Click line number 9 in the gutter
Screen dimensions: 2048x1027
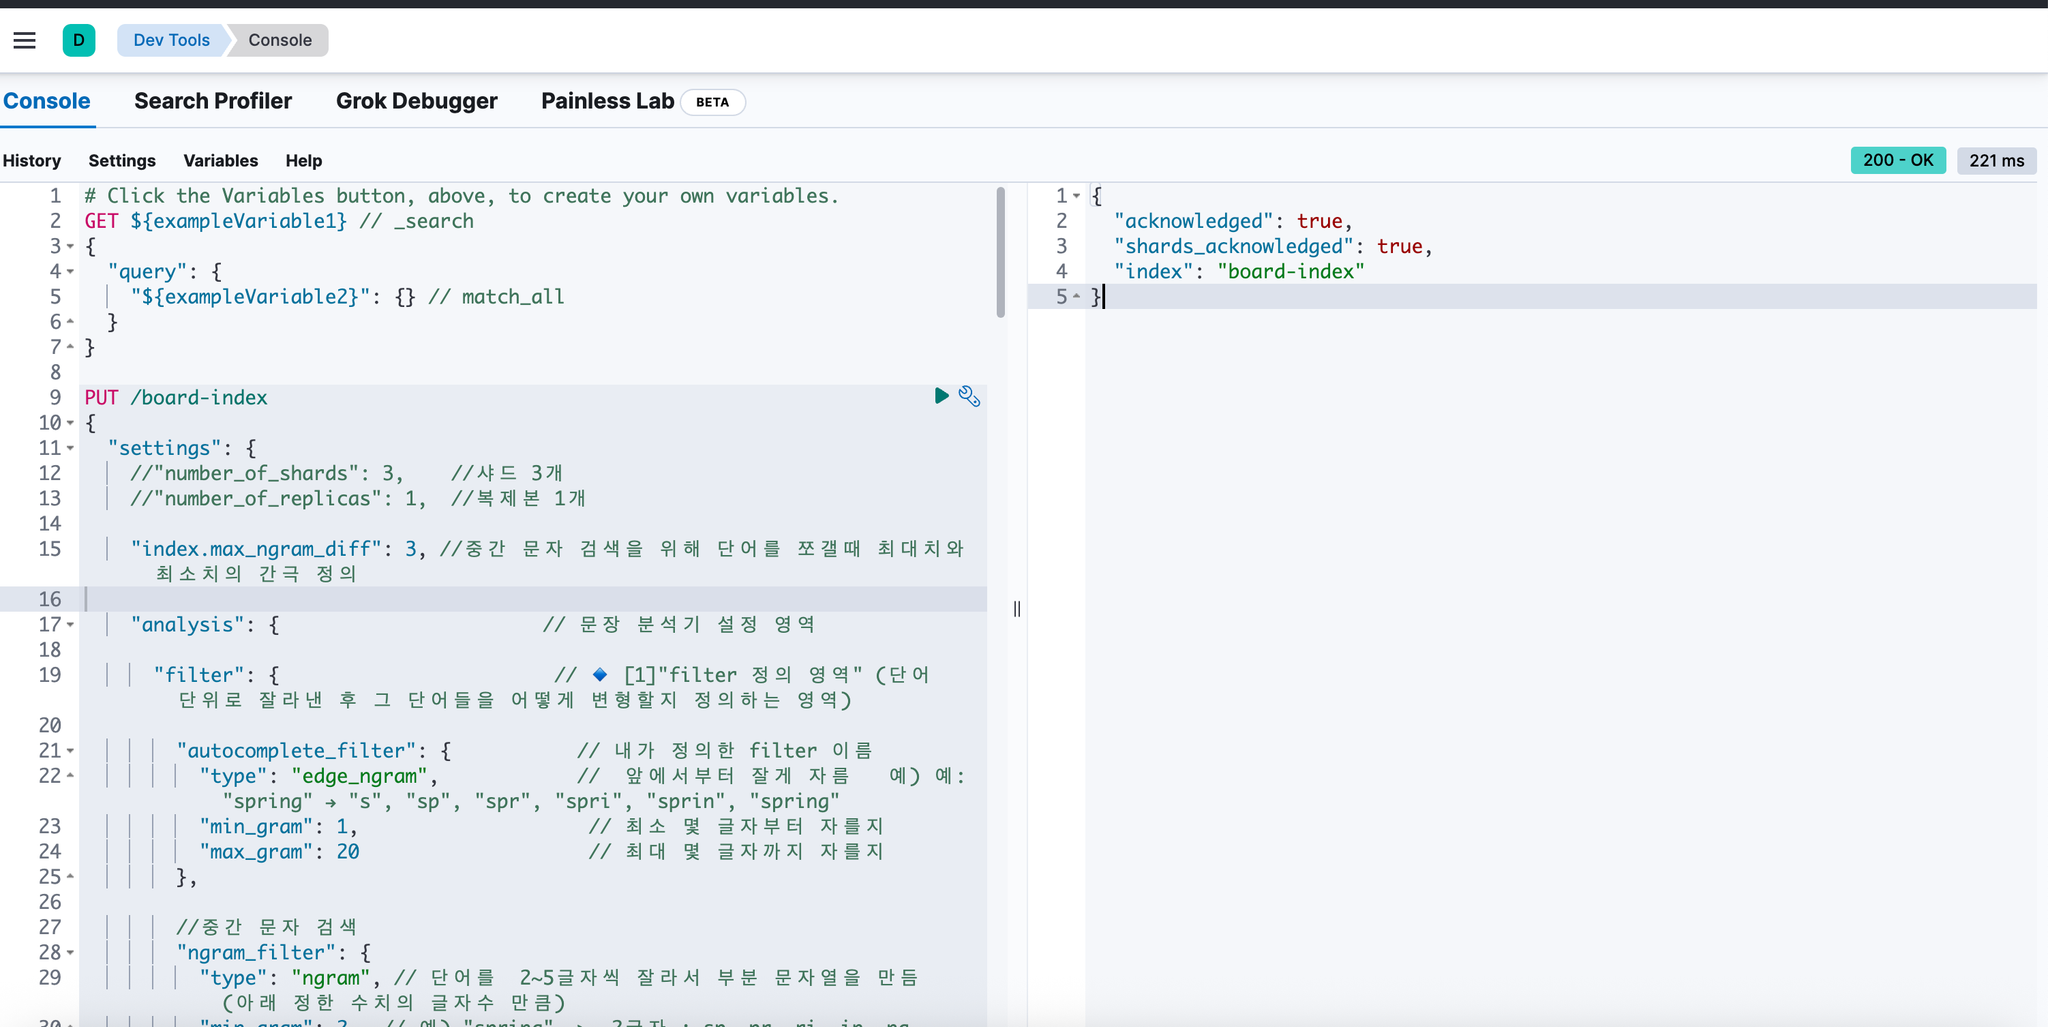[x=55, y=397]
